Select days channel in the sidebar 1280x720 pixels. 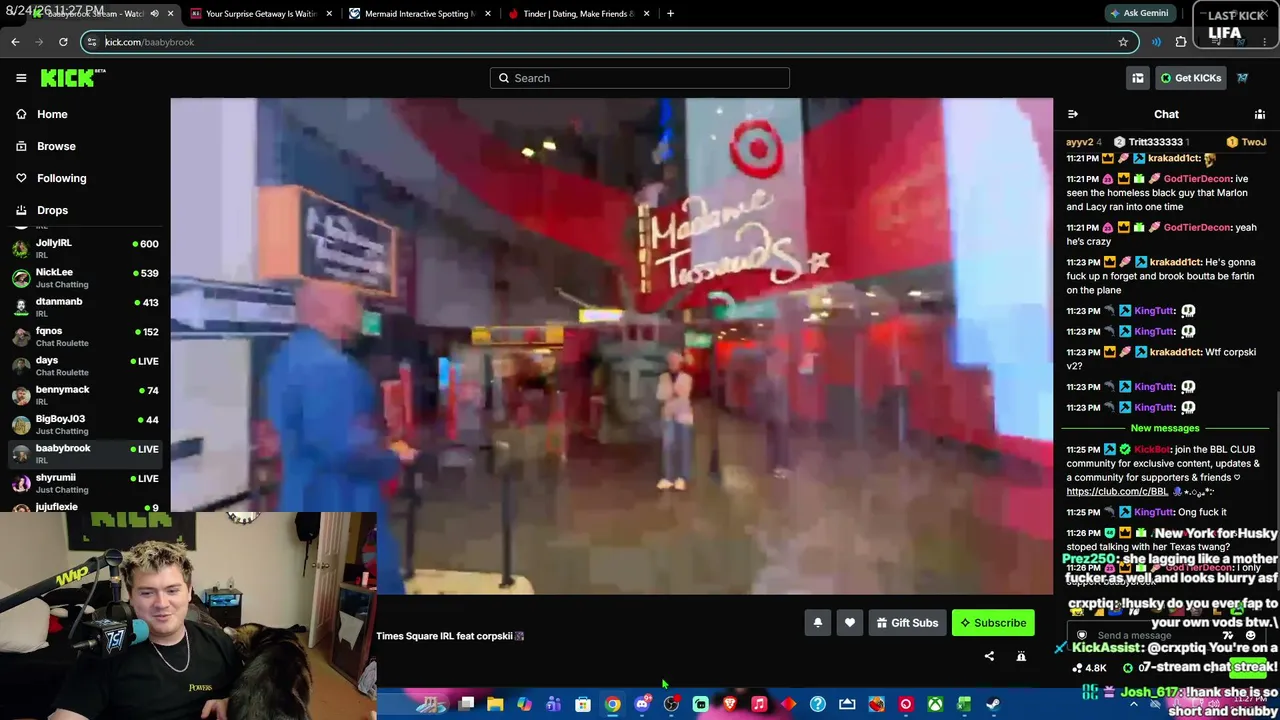[x=85, y=366]
